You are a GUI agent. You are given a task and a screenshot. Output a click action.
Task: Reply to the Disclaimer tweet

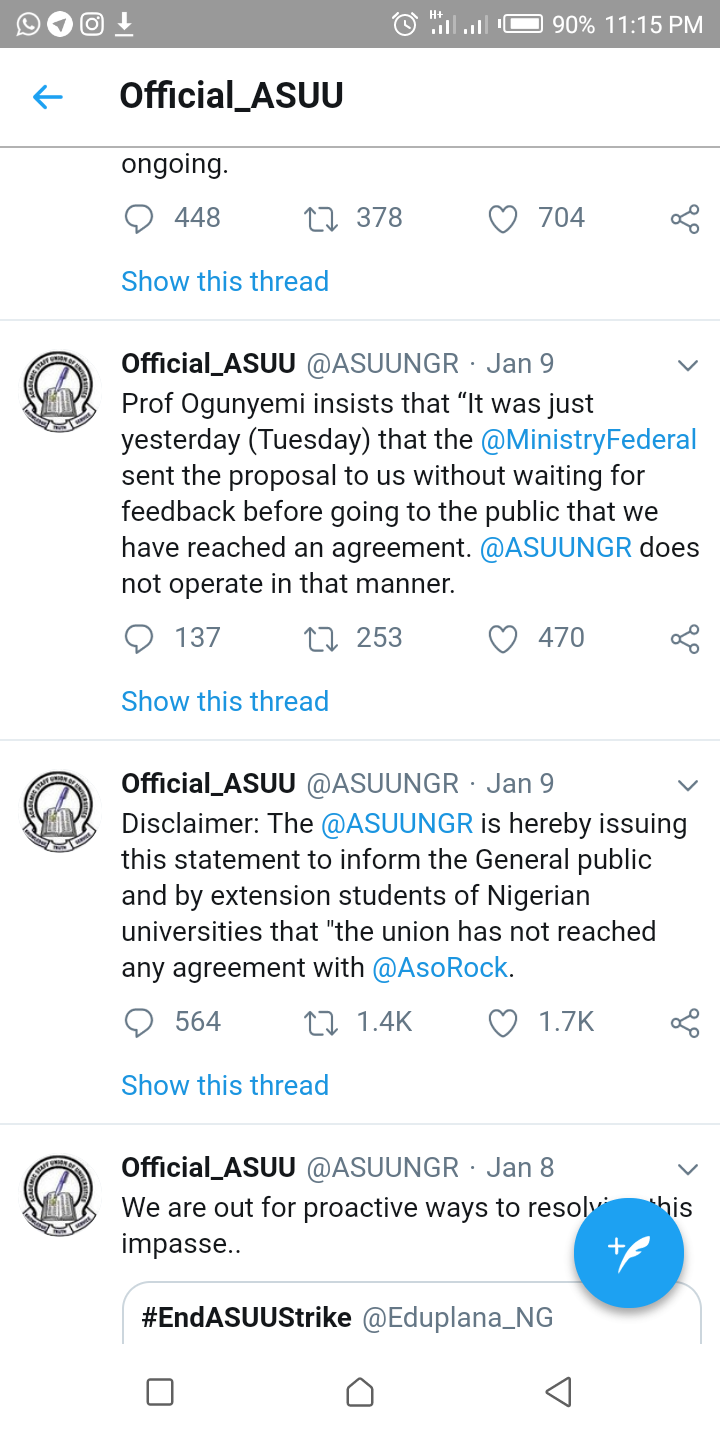pyautogui.click(x=140, y=1022)
